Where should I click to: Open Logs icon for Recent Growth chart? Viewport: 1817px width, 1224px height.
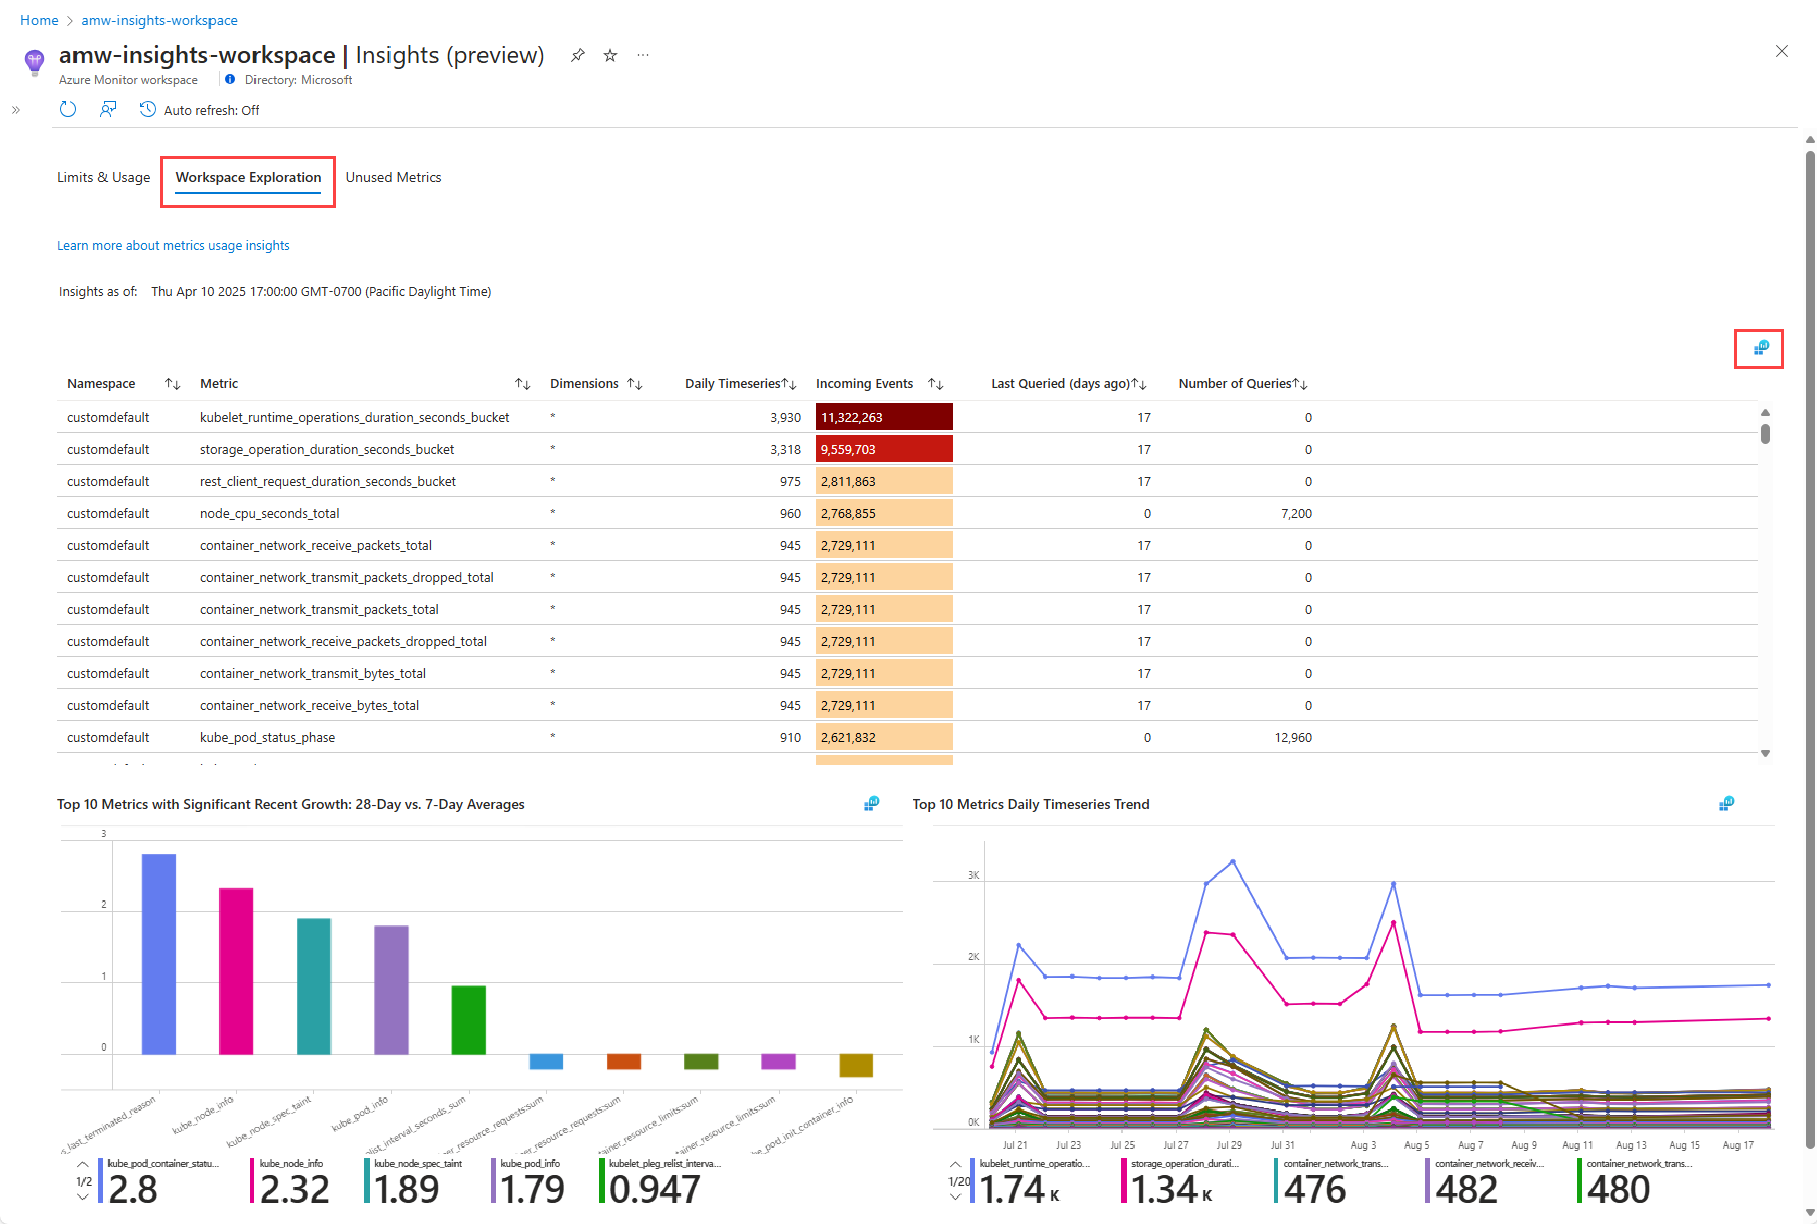pos(871,804)
